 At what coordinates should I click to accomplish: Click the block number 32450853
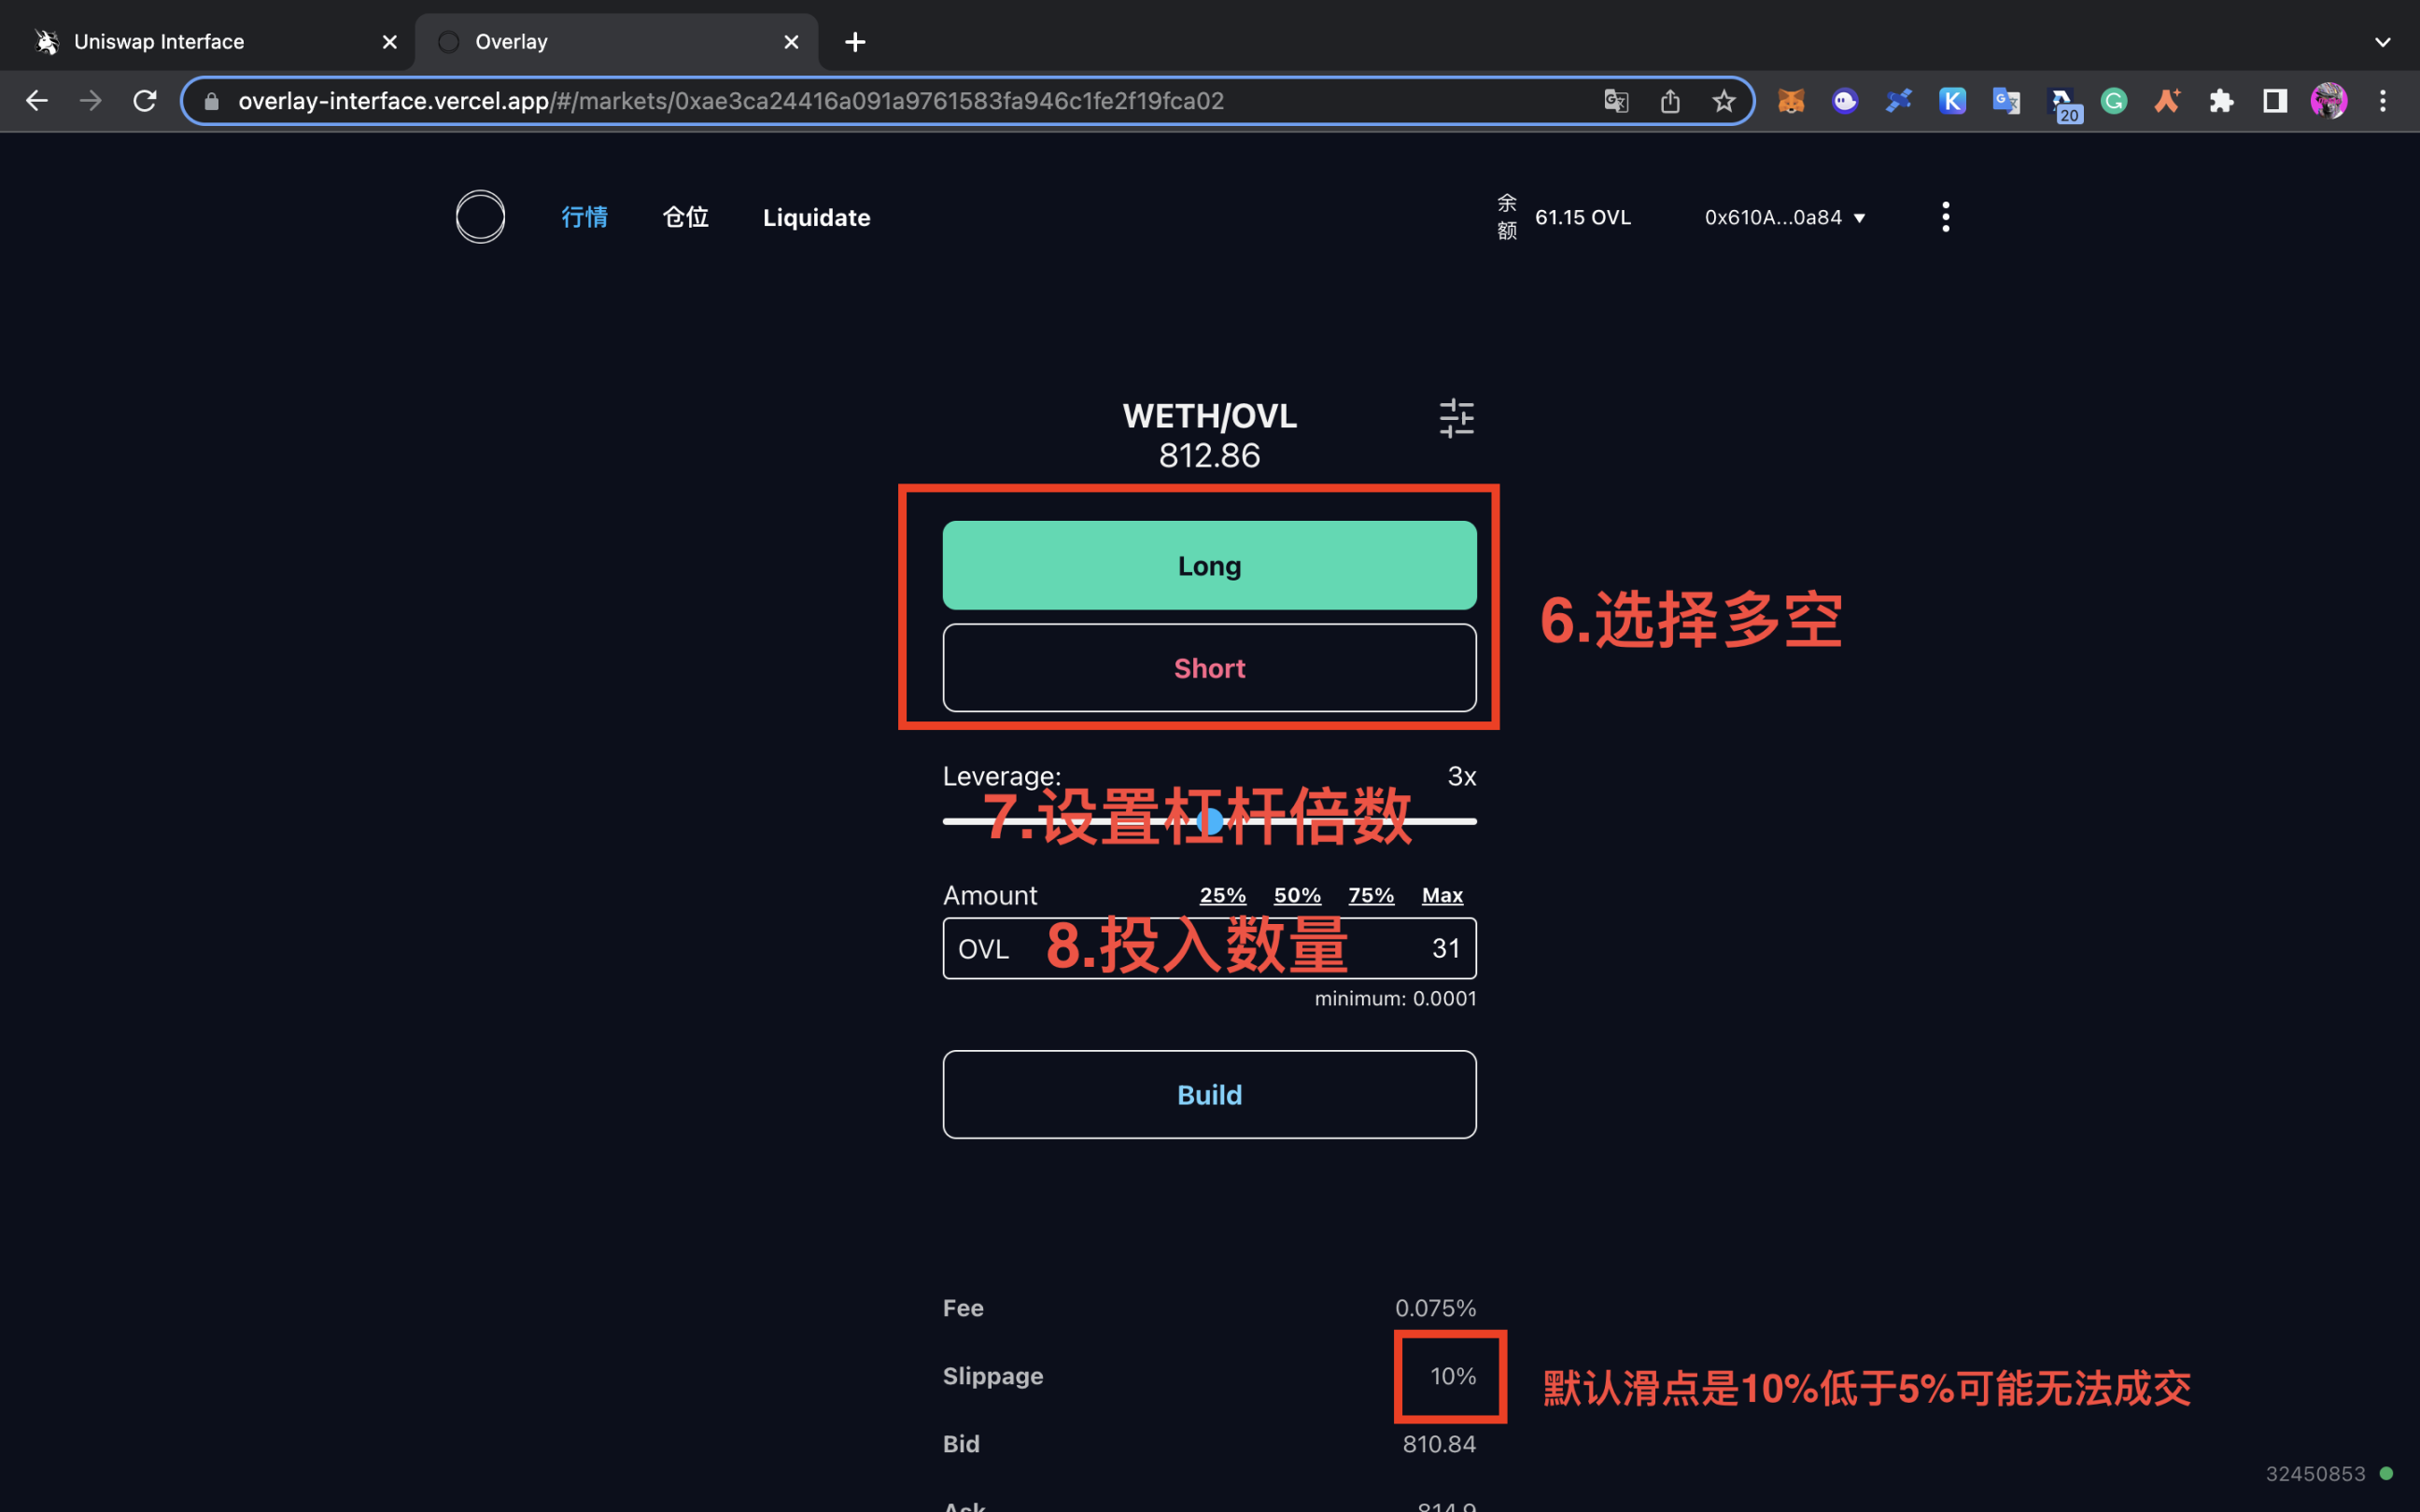tap(2315, 1473)
